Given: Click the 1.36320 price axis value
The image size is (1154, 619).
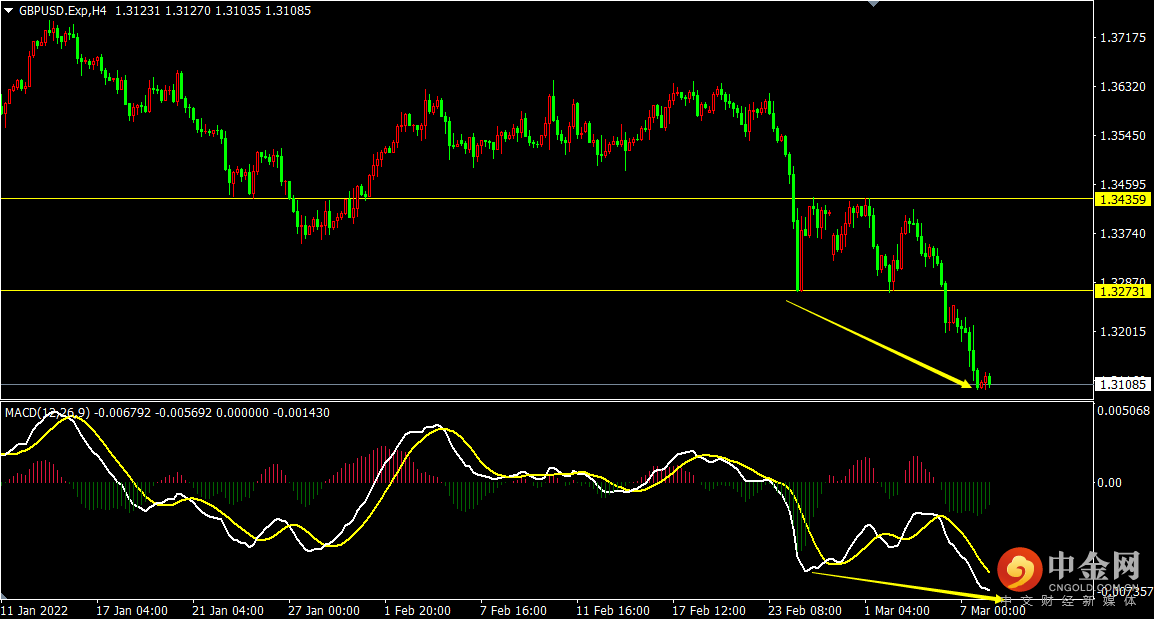Looking at the screenshot, I should click(1123, 87).
